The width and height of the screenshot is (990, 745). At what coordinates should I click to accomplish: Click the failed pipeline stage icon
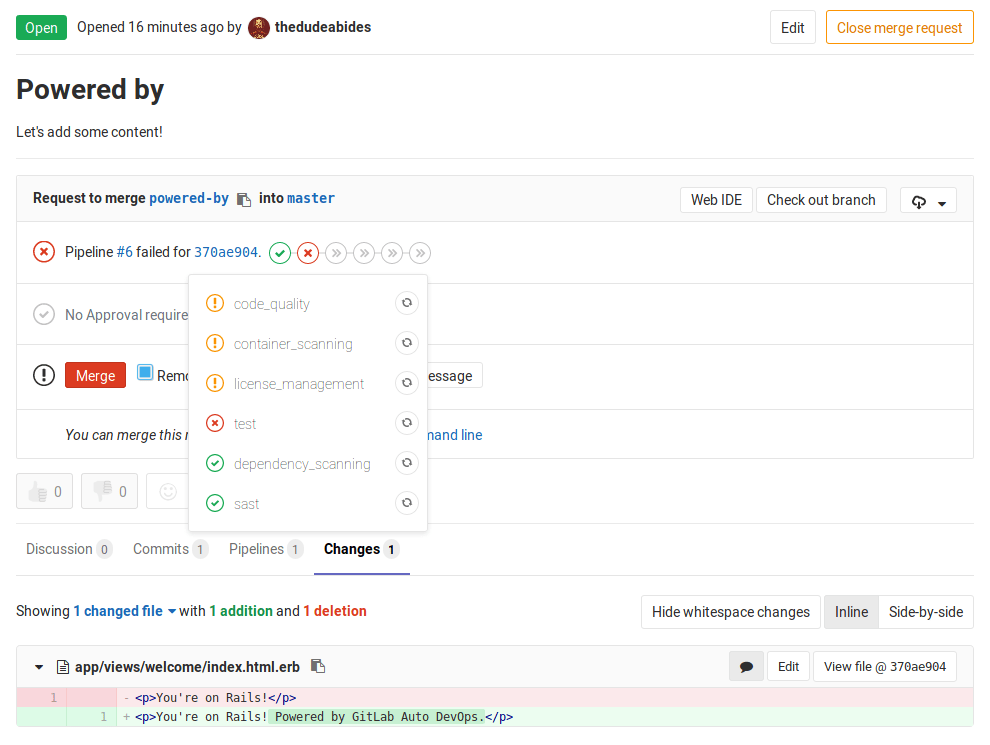point(308,253)
